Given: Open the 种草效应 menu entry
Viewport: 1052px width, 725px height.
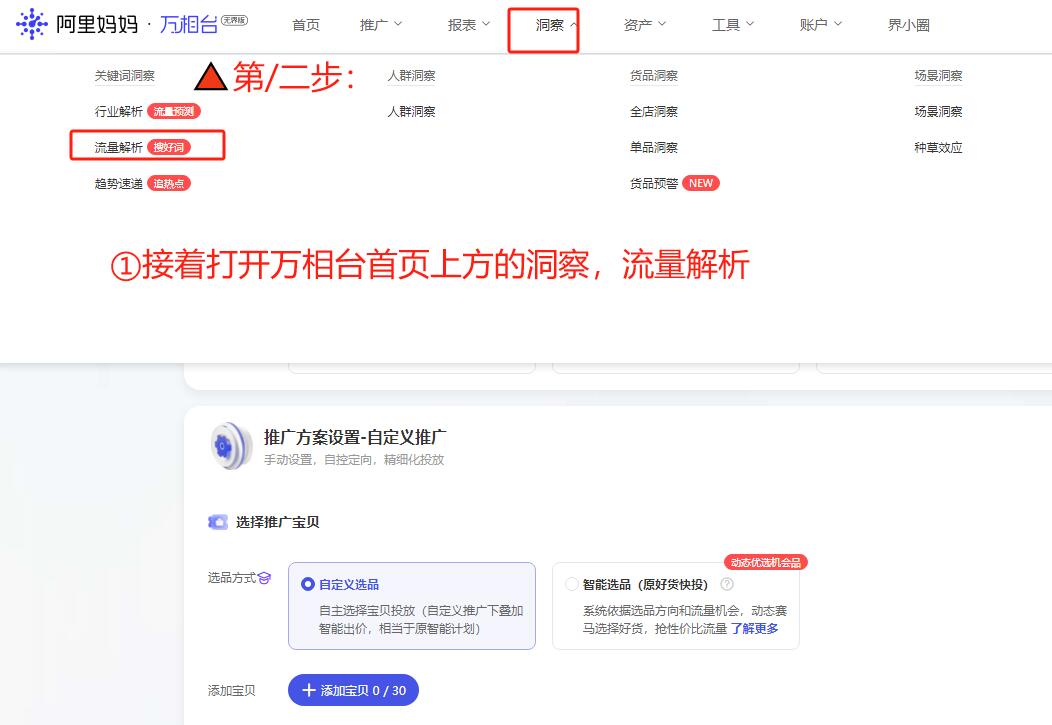Looking at the screenshot, I should tap(938, 147).
